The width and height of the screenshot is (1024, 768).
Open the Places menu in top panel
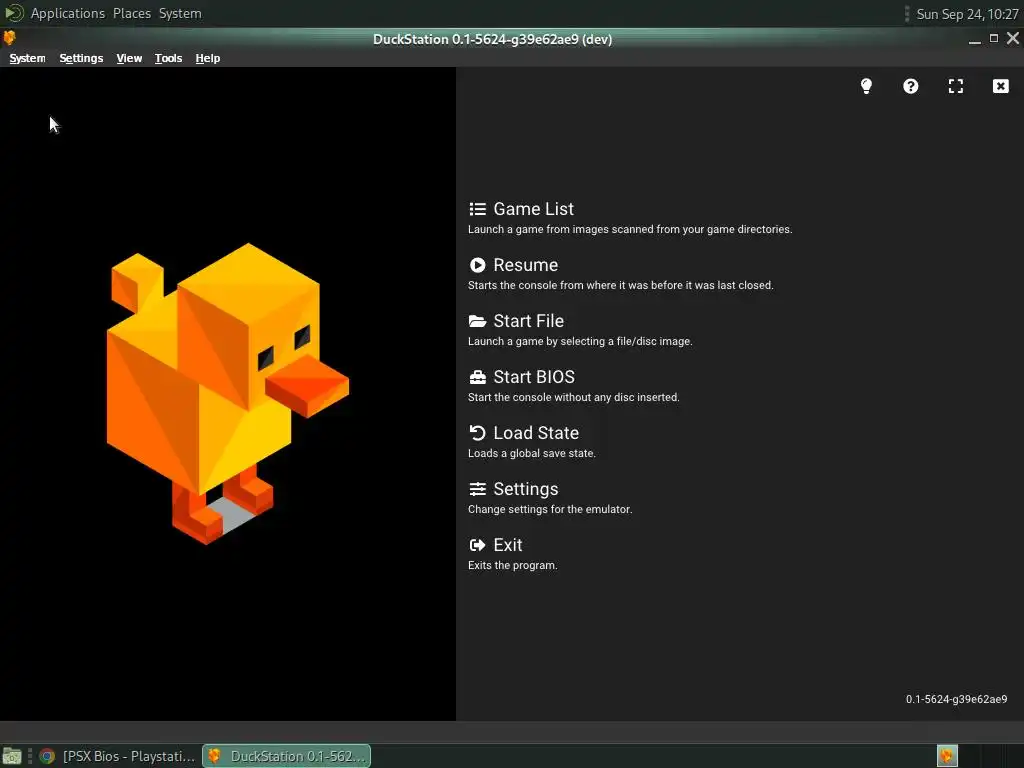click(x=132, y=14)
